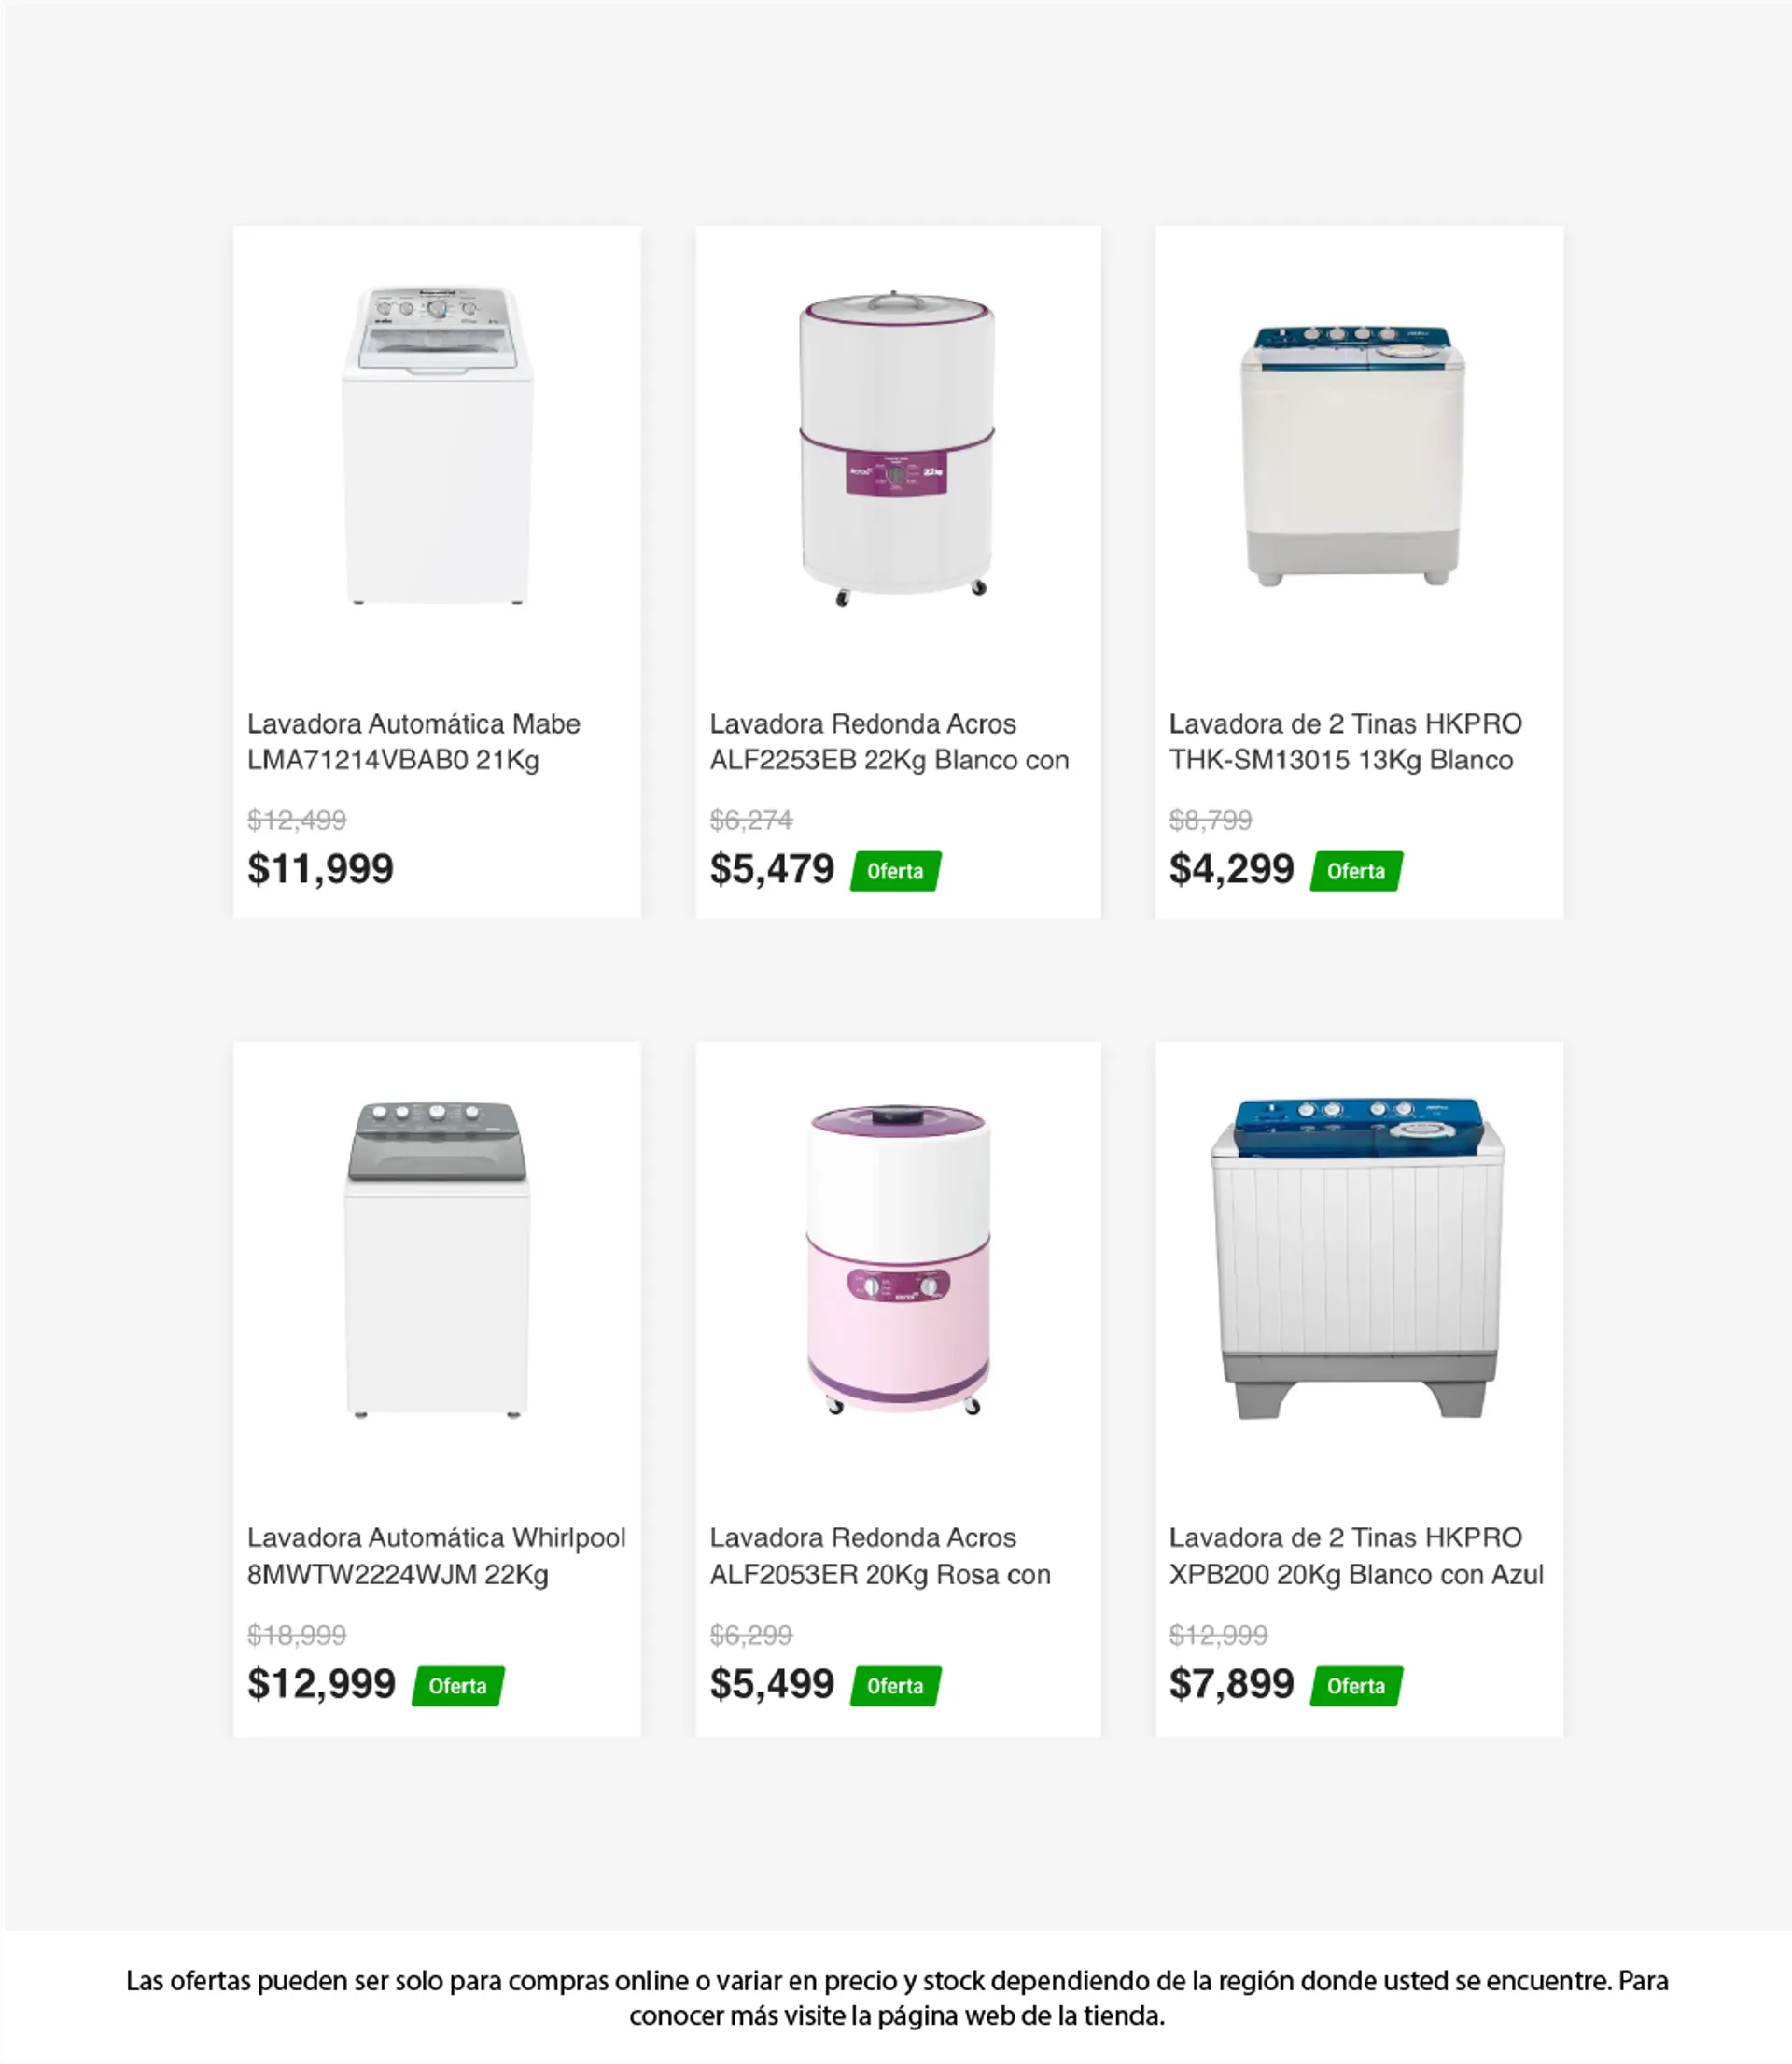Open the Whirlpool 8MWTW2224WJM washer image

point(437,1260)
